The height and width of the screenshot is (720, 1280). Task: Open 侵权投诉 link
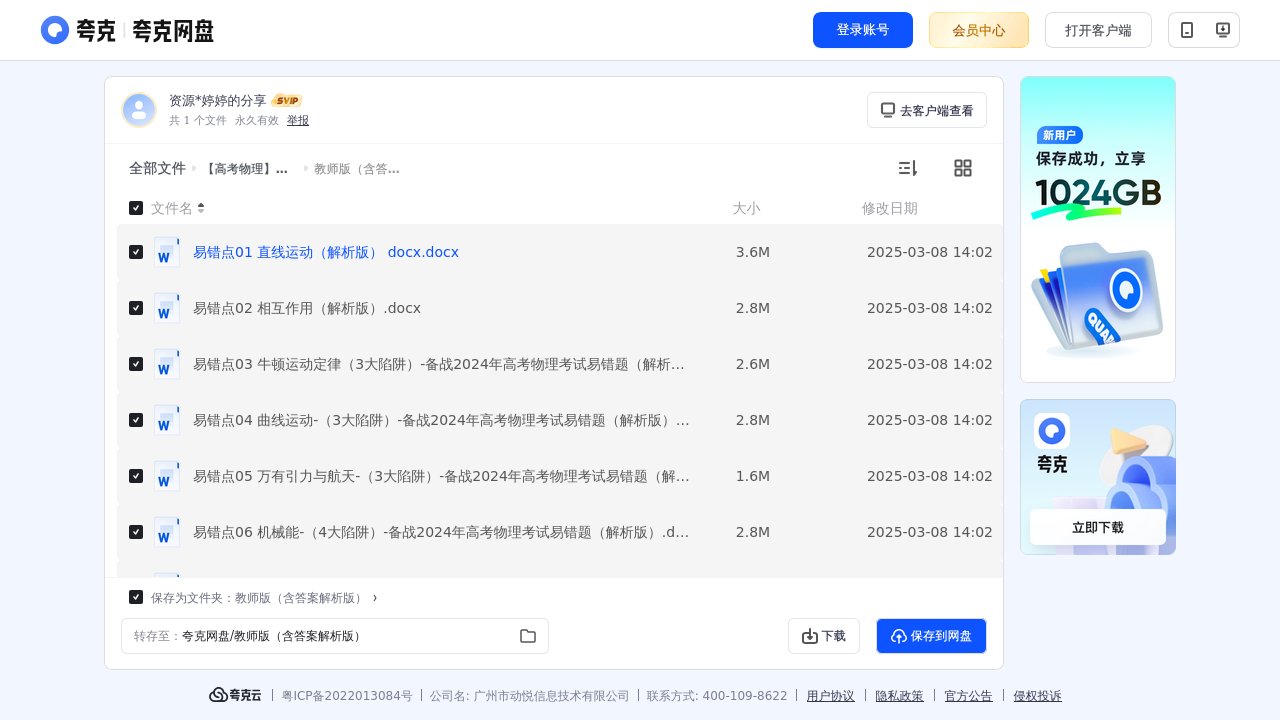pyautogui.click(x=1038, y=696)
